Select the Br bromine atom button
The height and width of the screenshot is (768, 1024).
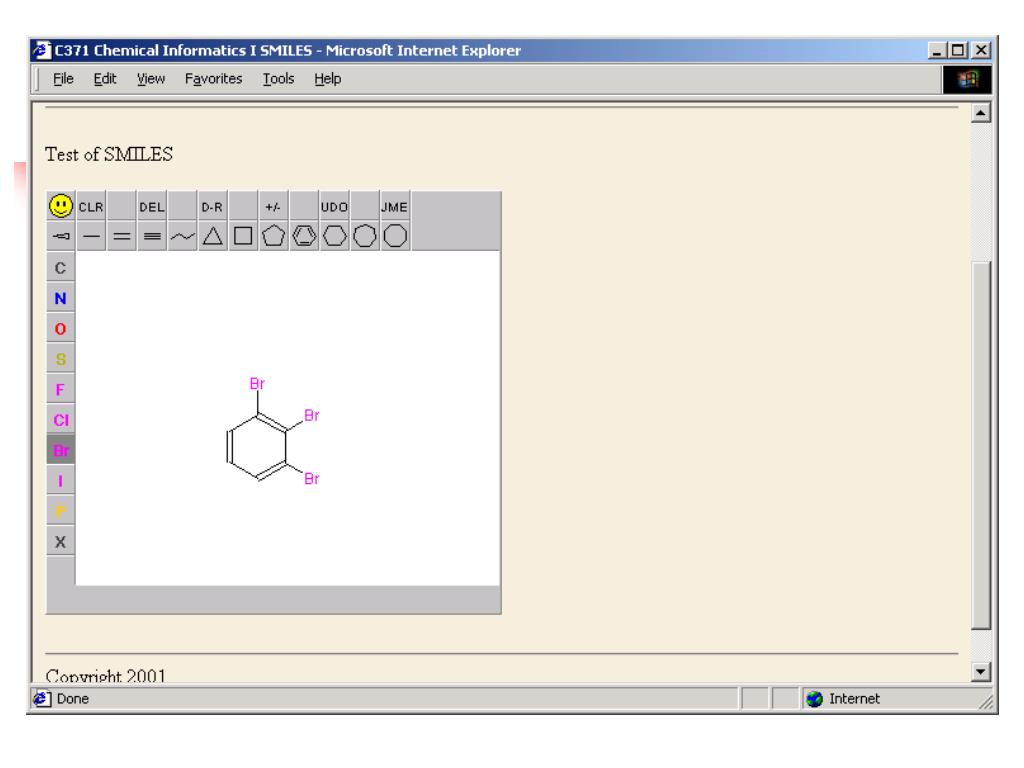pyautogui.click(x=61, y=449)
